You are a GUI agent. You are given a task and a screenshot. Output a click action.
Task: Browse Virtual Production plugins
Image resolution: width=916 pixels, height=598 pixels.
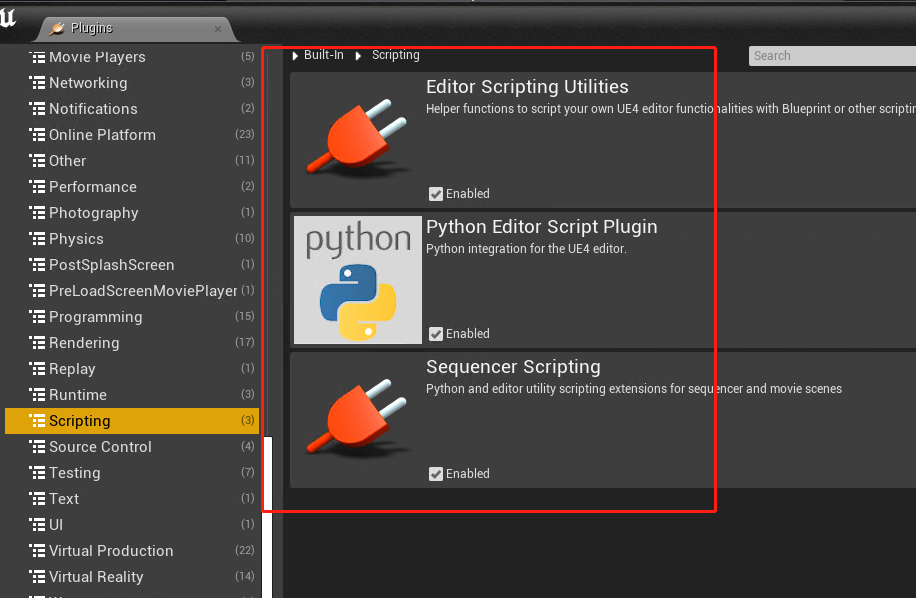click(132, 551)
